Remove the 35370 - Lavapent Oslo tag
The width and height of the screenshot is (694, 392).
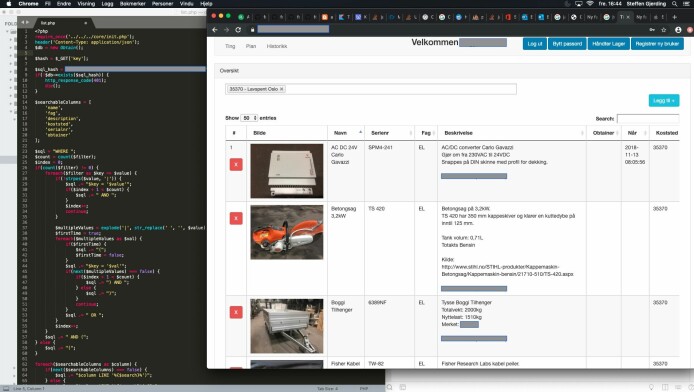tap(281, 89)
